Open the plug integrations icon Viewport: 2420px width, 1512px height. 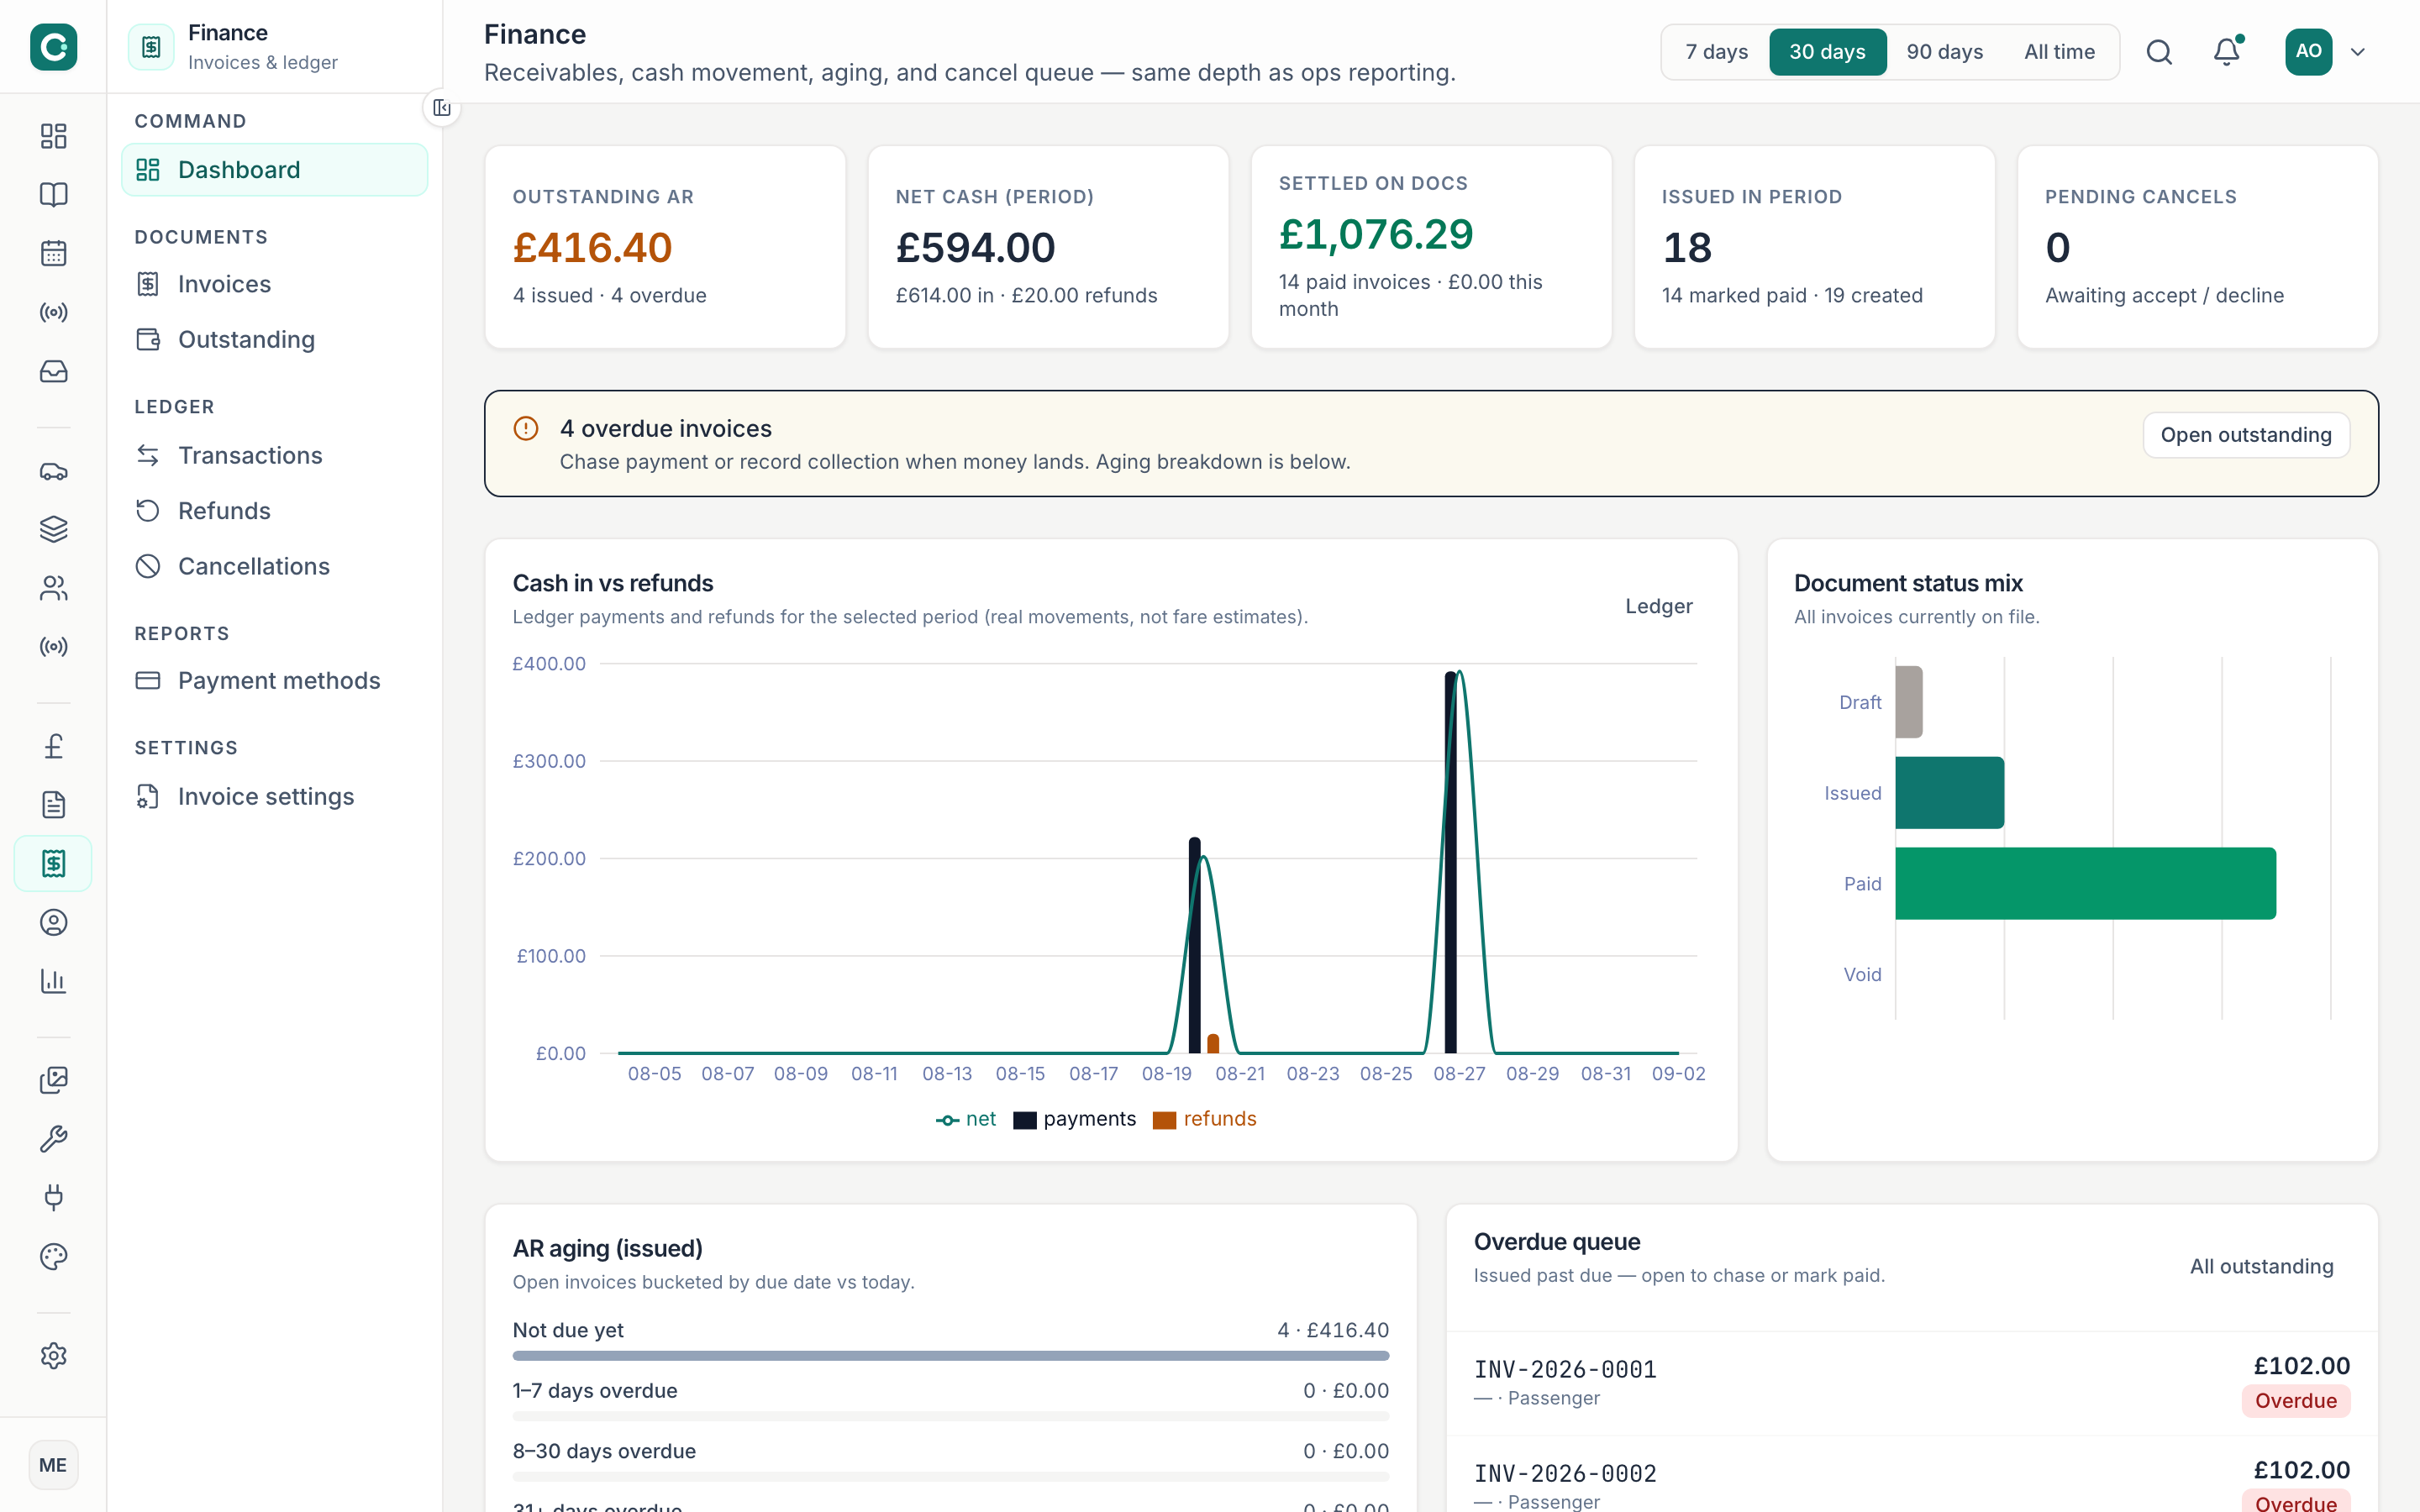[x=53, y=1197]
